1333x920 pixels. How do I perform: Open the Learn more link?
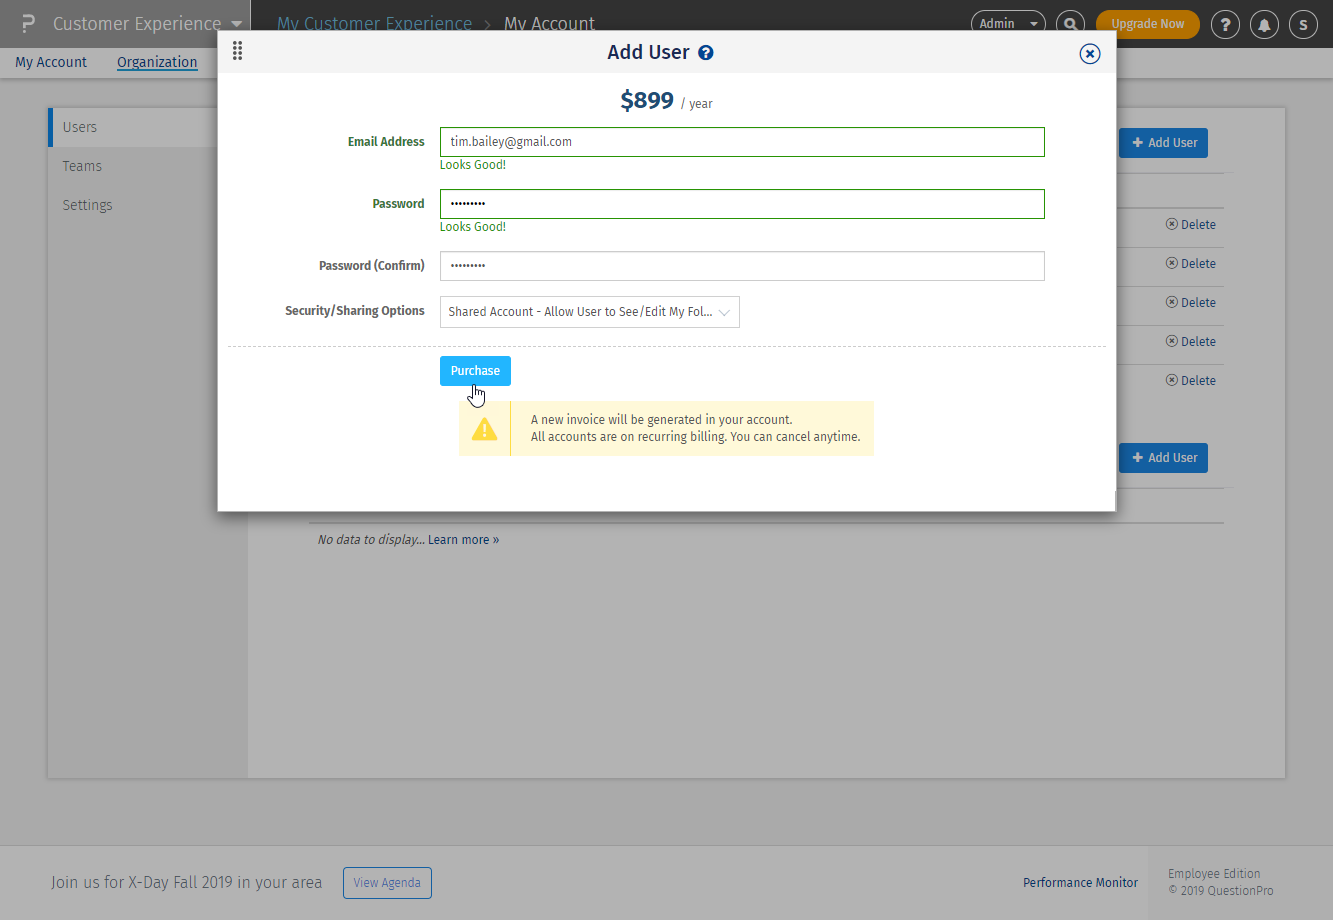point(459,539)
